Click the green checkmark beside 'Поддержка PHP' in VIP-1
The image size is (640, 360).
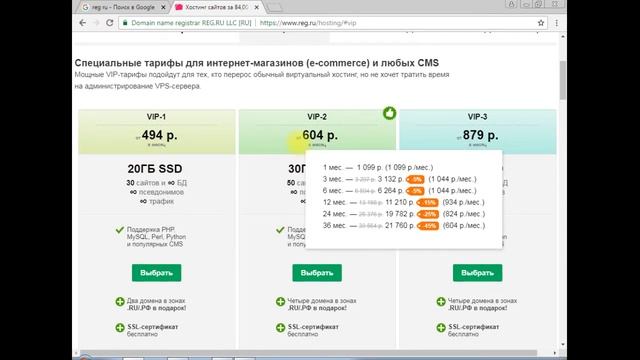120,230
